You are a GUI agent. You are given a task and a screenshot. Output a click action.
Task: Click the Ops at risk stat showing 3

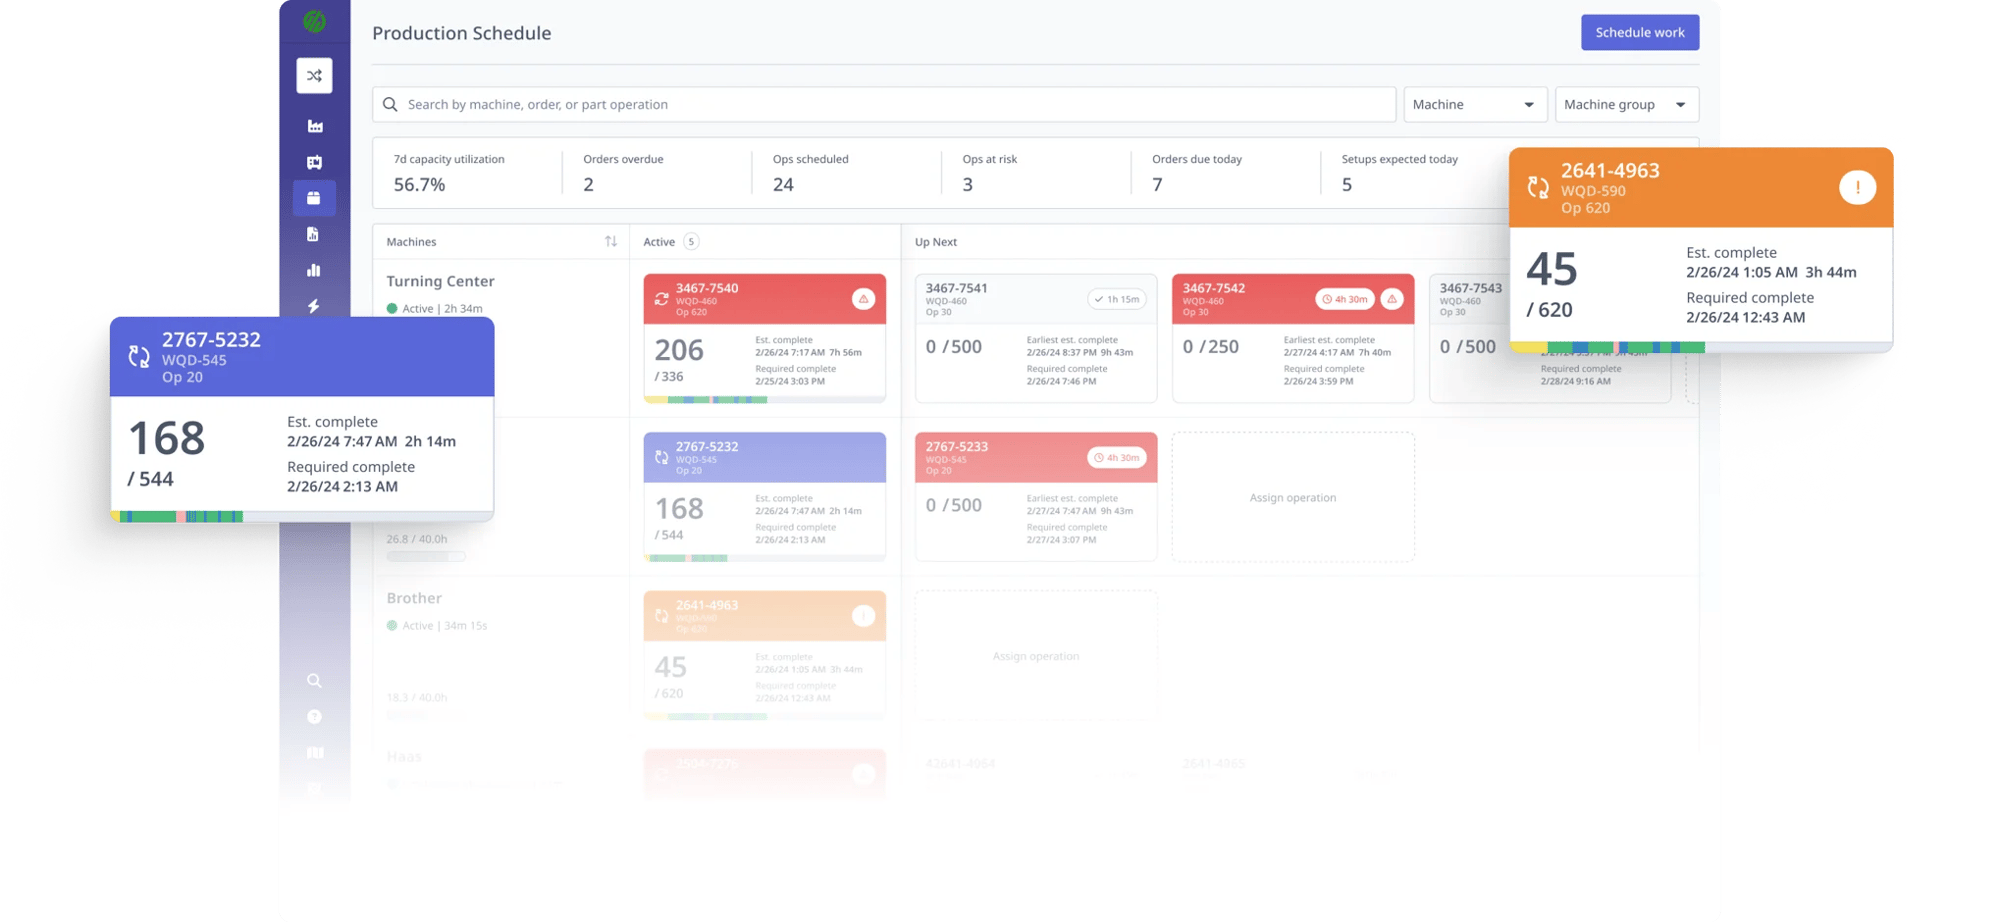pyautogui.click(x=989, y=173)
